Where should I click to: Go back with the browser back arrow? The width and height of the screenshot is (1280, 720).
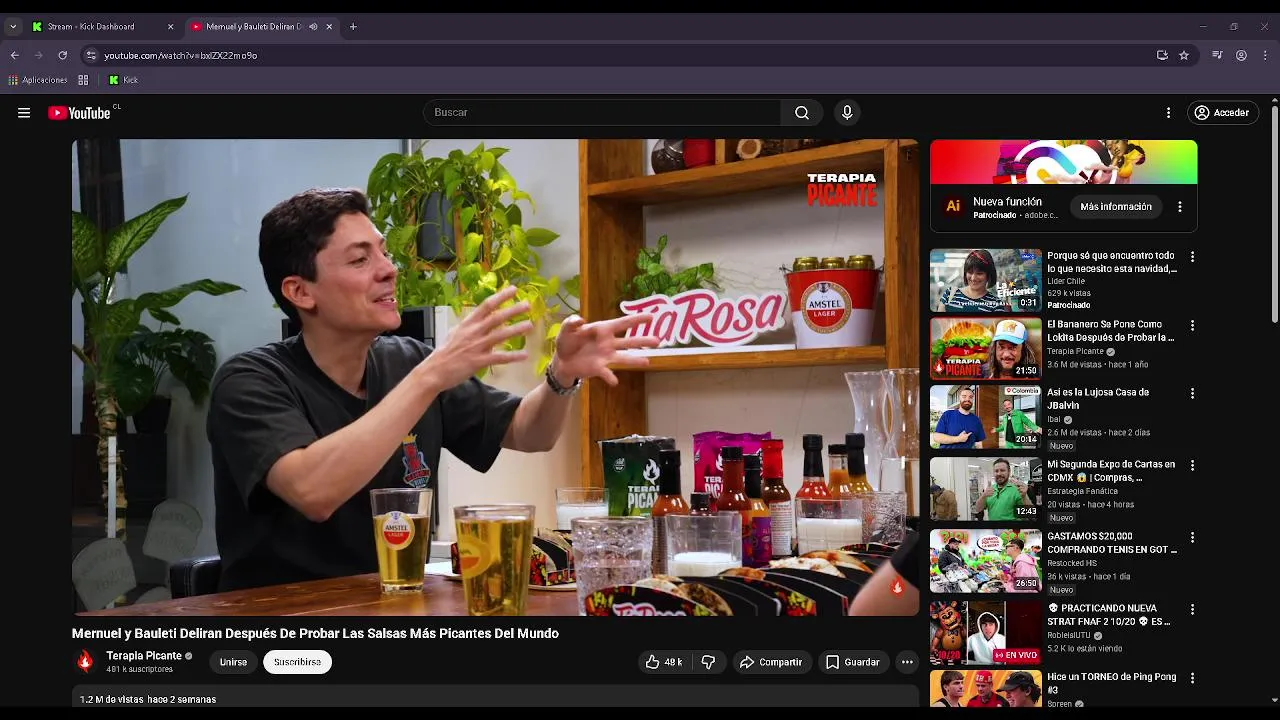click(14, 56)
